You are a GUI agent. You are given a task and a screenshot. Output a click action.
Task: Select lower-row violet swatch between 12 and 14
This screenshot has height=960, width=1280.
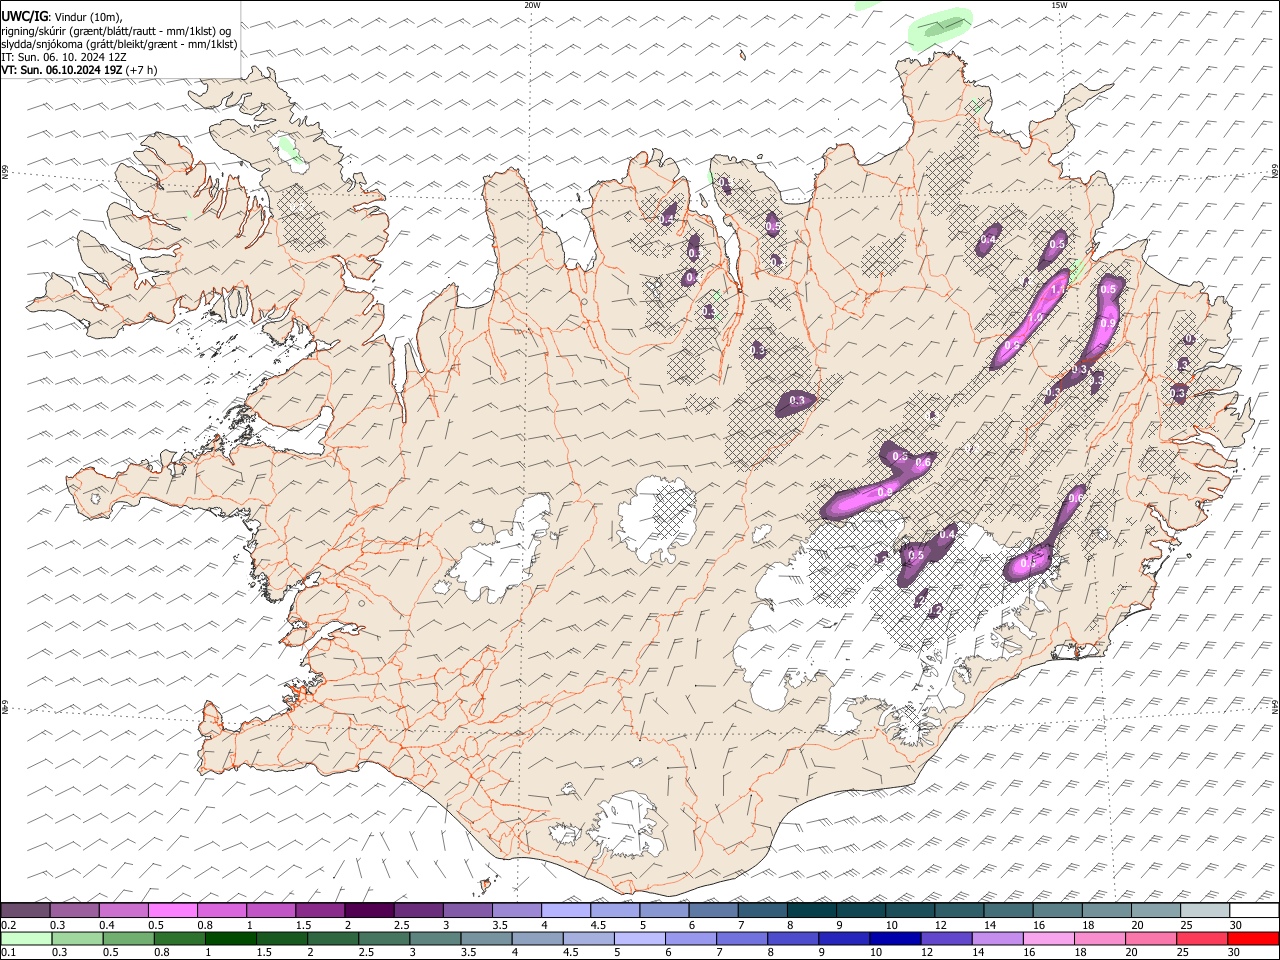tap(945, 938)
